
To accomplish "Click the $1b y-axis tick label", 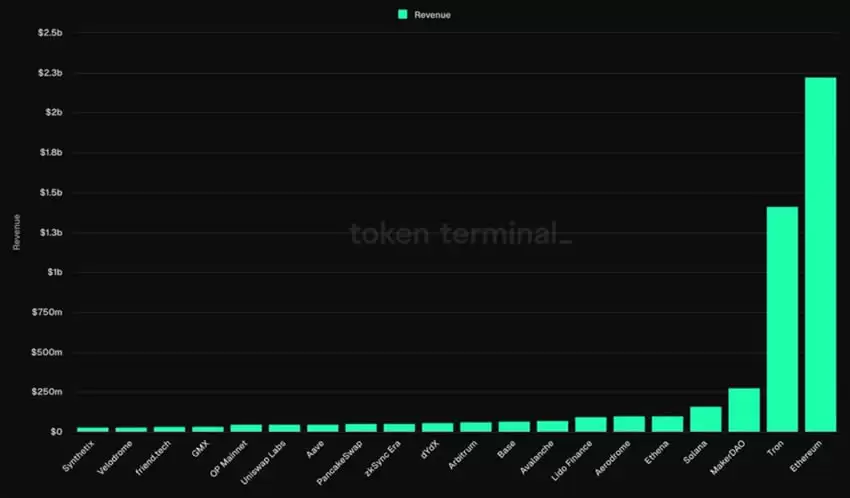I will 56,272.
